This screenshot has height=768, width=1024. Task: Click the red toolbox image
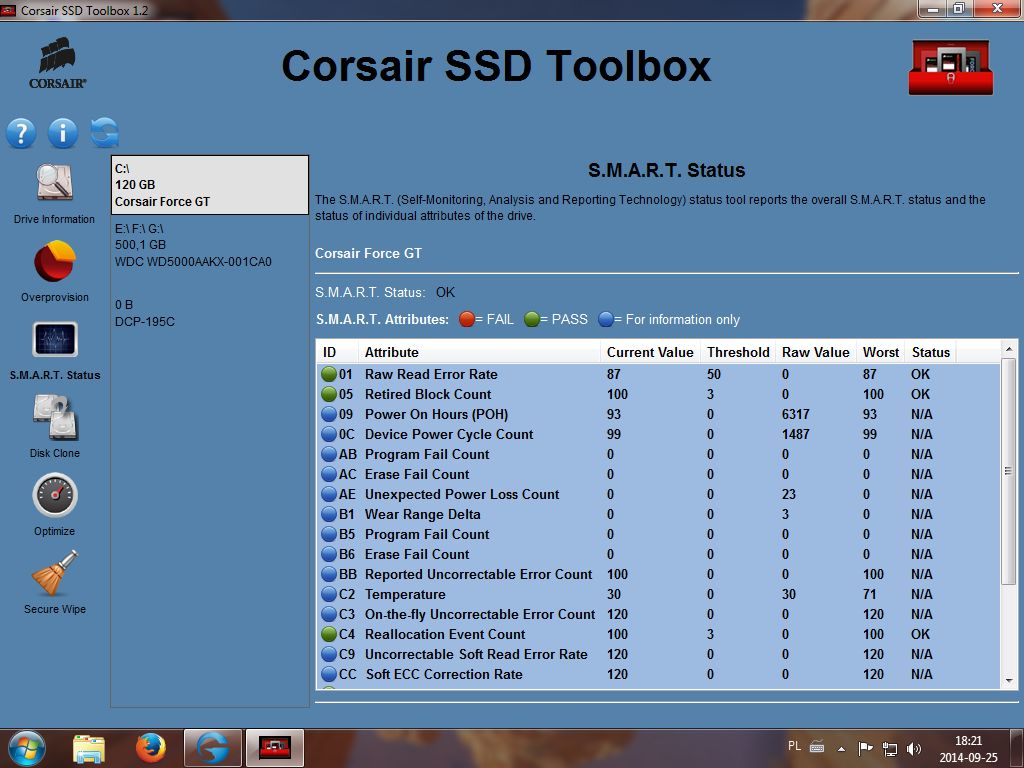(950, 68)
